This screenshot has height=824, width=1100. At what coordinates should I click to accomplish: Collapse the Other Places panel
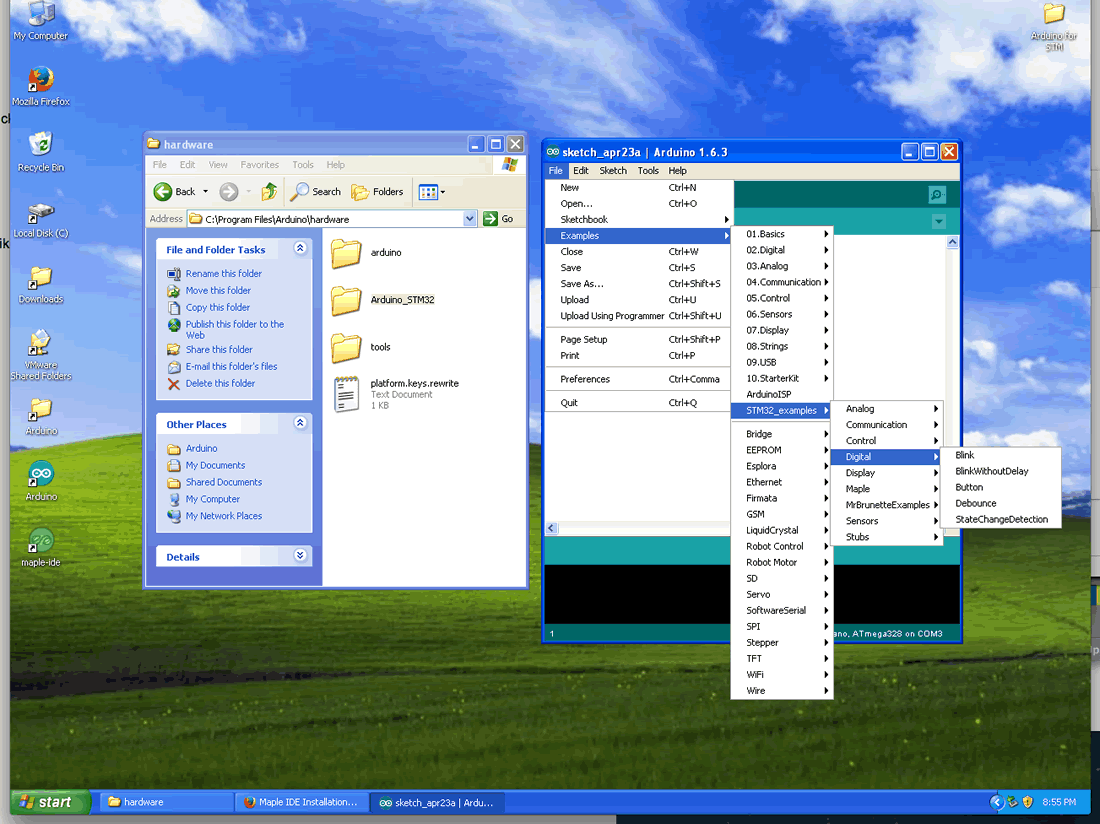(300, 422)
